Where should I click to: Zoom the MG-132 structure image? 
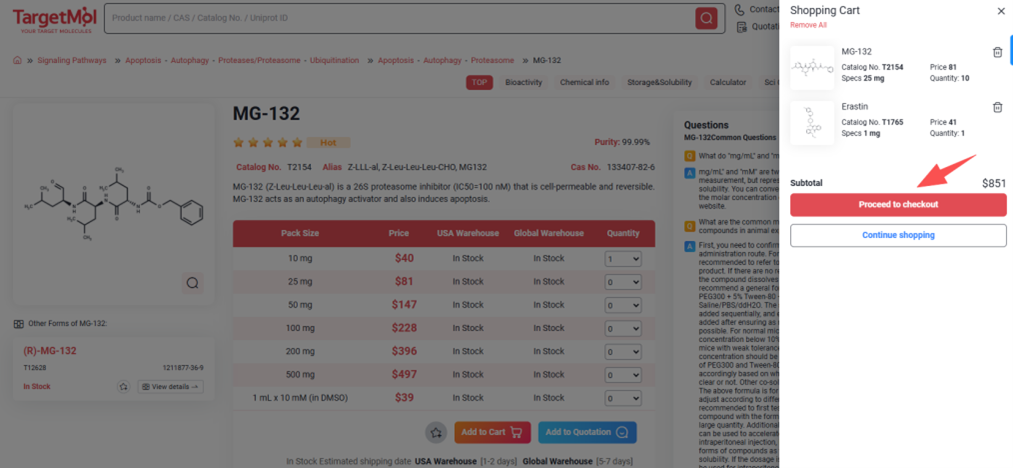[192, 283]
